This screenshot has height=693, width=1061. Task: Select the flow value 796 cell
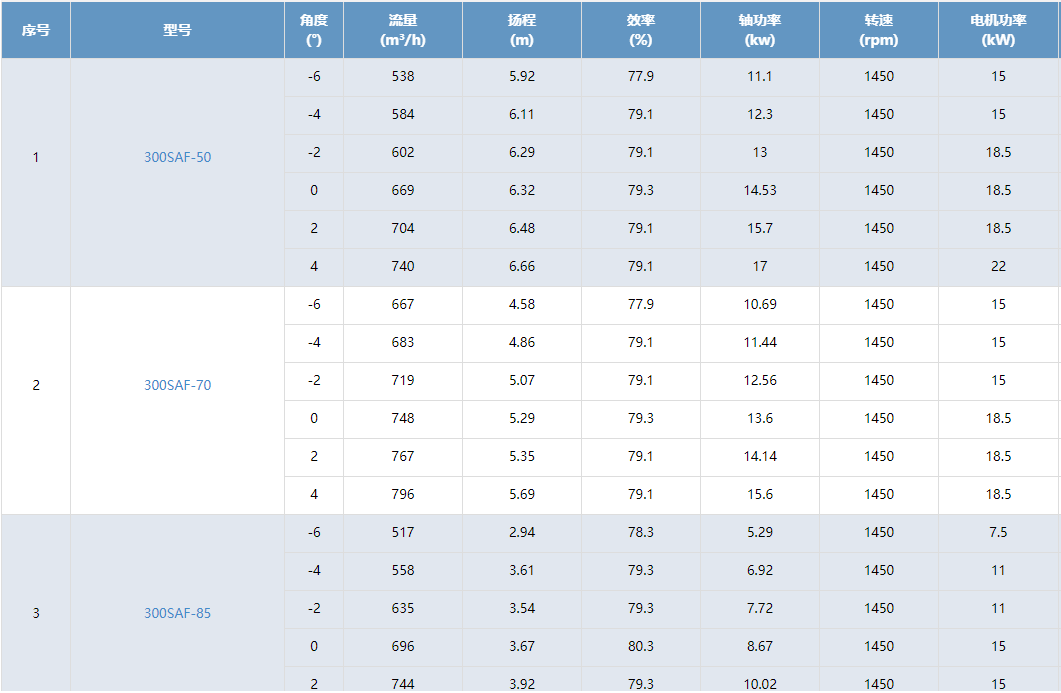(403, 494)
